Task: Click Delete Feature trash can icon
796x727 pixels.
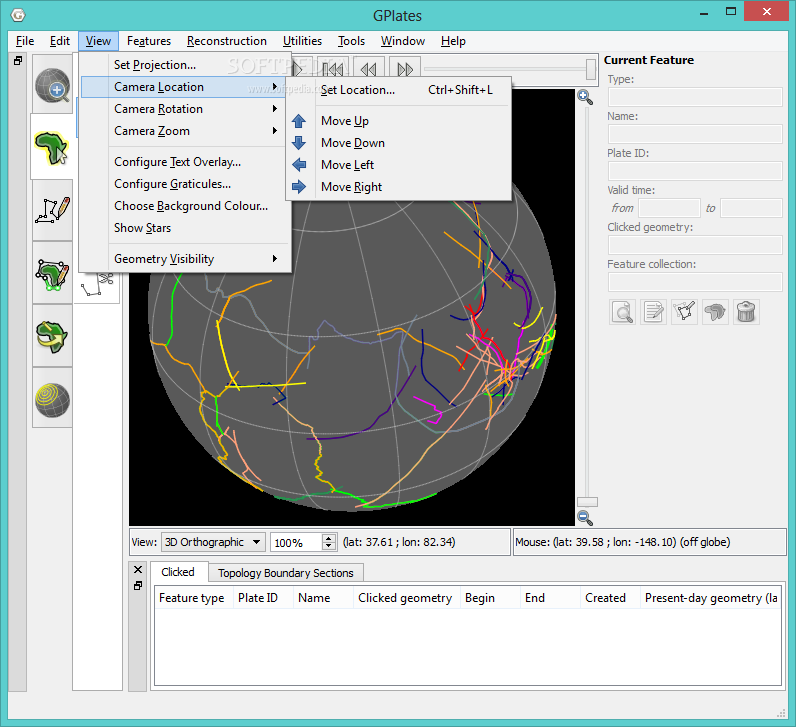Action: pos(746,312)
